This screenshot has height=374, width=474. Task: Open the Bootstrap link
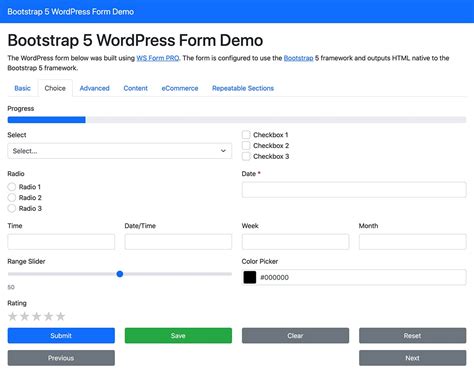(x=298, y=58)
